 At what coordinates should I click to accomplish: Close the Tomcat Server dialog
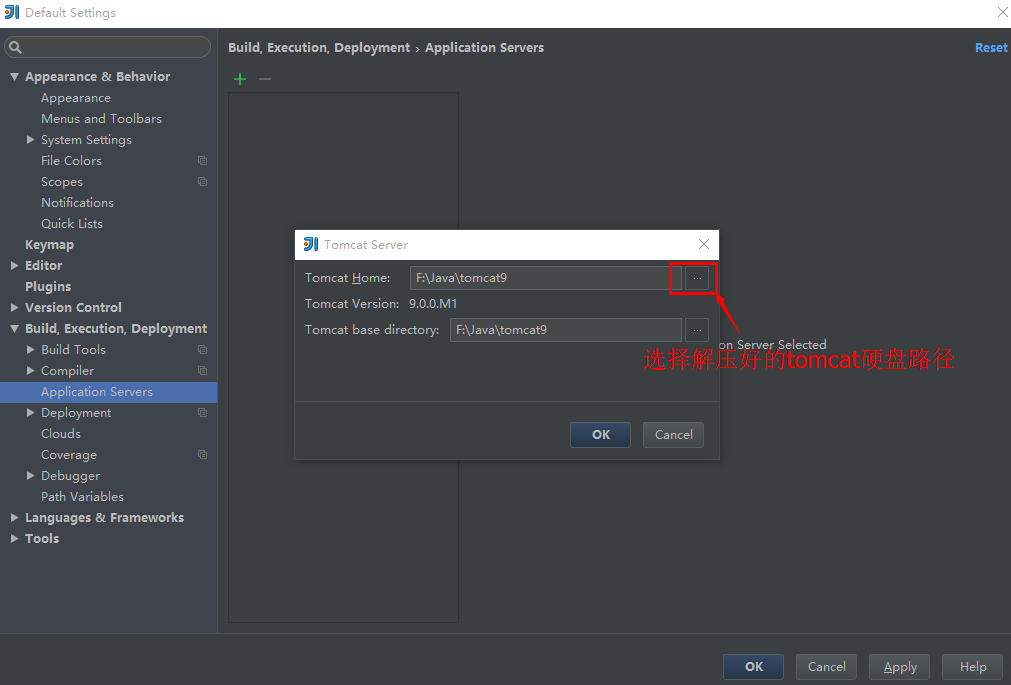(704, 244)
